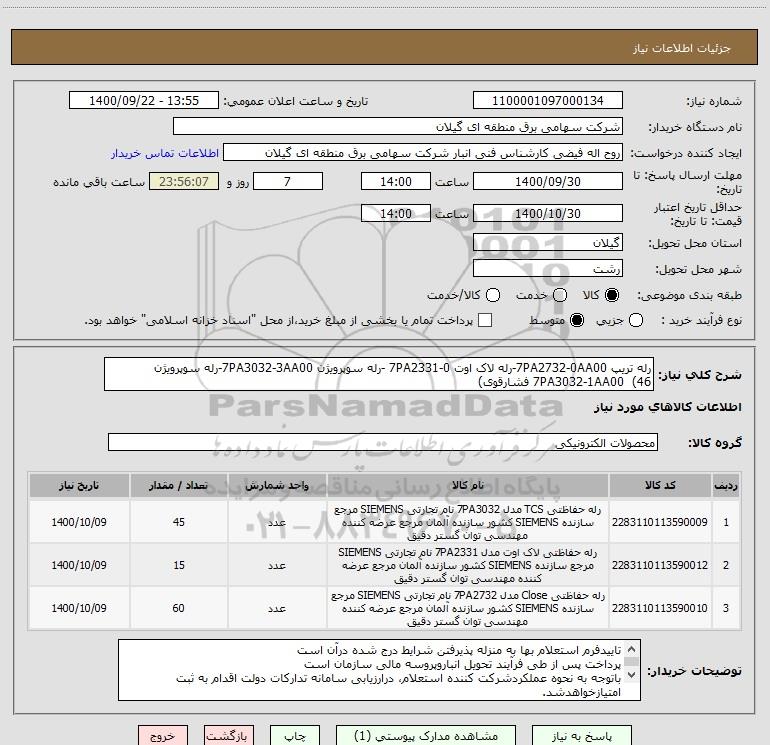This screenshot has width=770, height=745.
Task: Click the price validity date 1400/10/30
Action: (x=548, y=213)
